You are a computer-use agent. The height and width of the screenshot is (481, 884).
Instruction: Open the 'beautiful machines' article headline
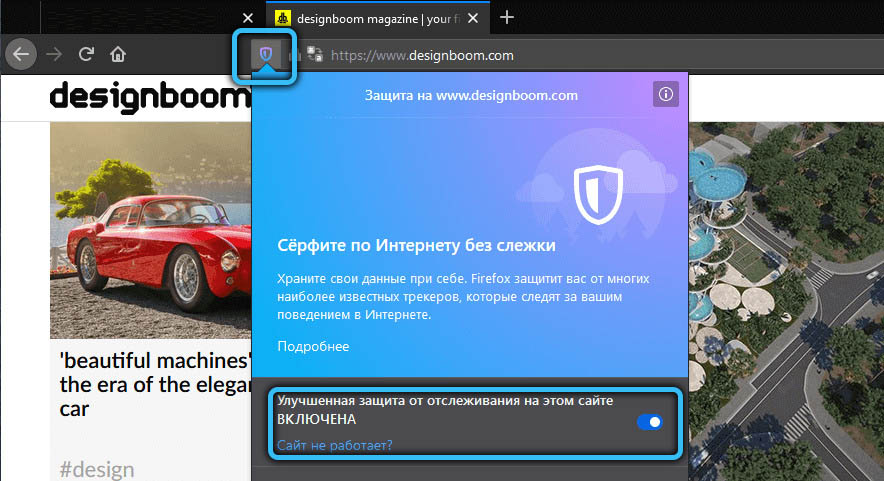coord(150,383)
